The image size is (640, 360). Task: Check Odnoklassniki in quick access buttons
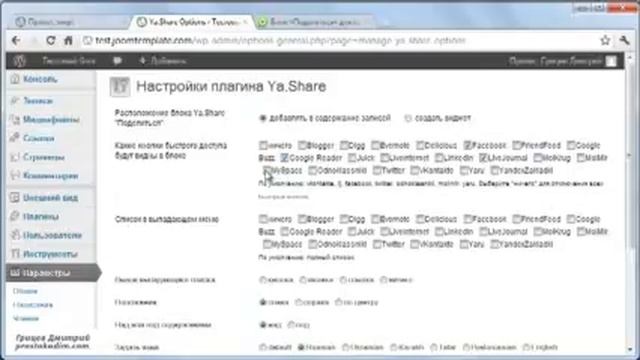[x=313, y=170]
